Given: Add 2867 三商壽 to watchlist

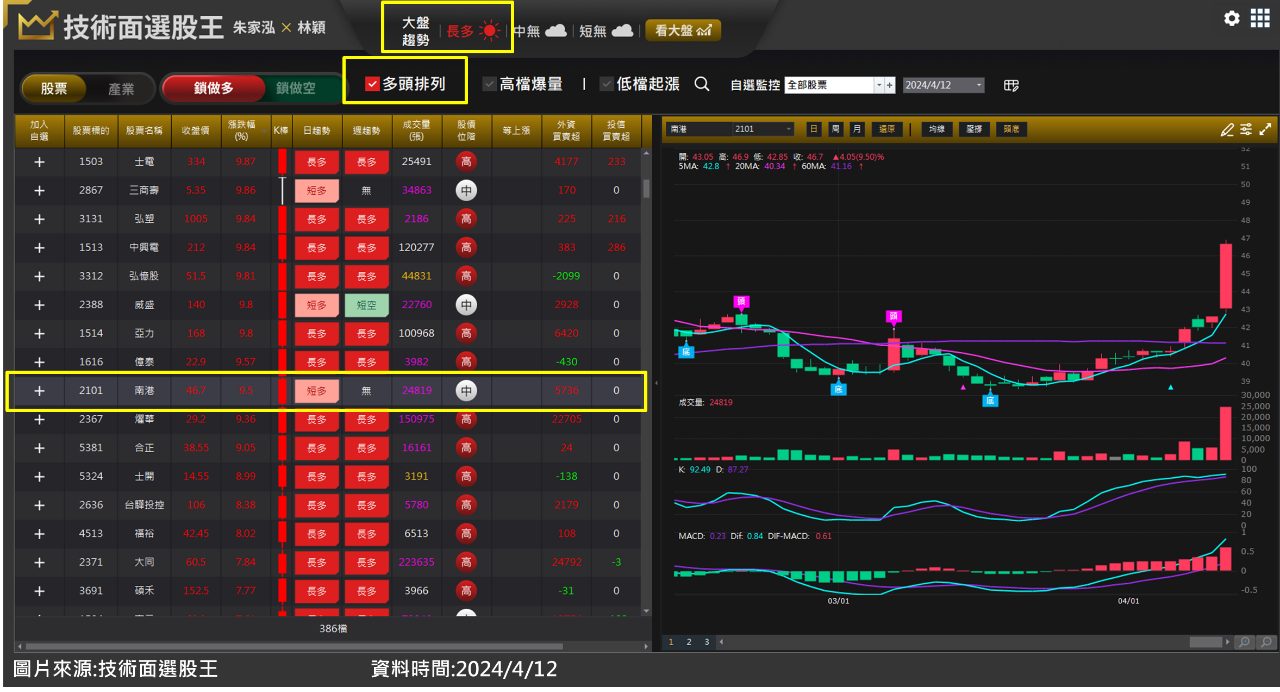Looking at the screenshot, I should pos(40,190).
